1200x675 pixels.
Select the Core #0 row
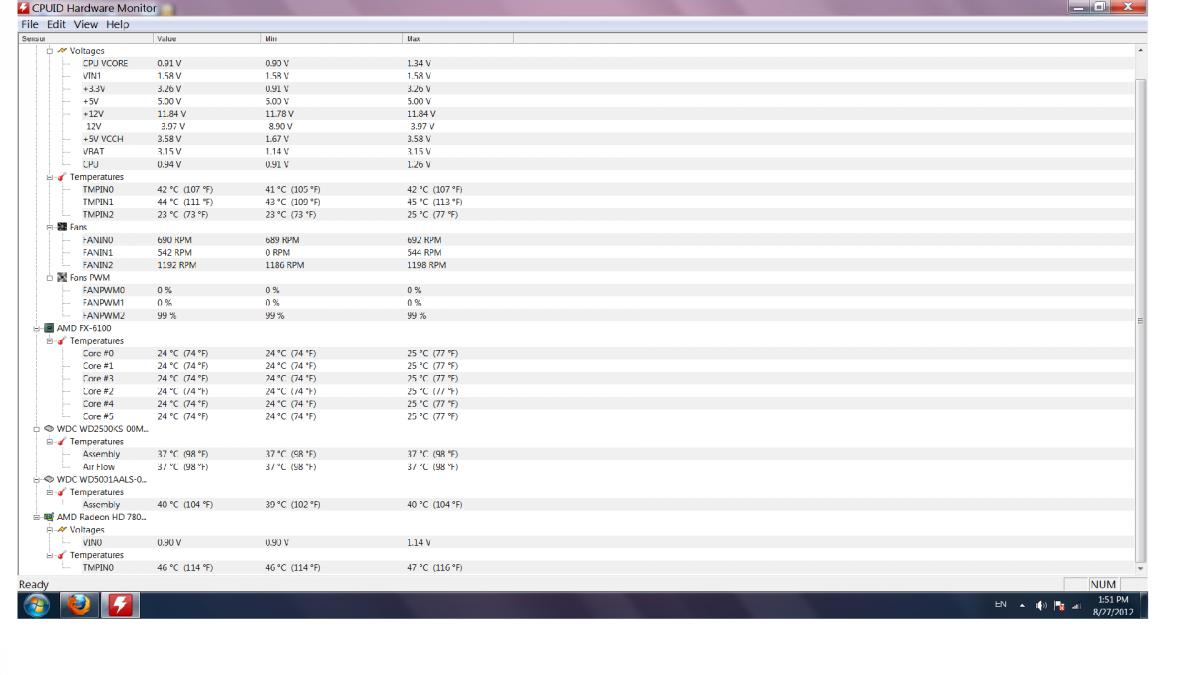[x=577, y=353]
